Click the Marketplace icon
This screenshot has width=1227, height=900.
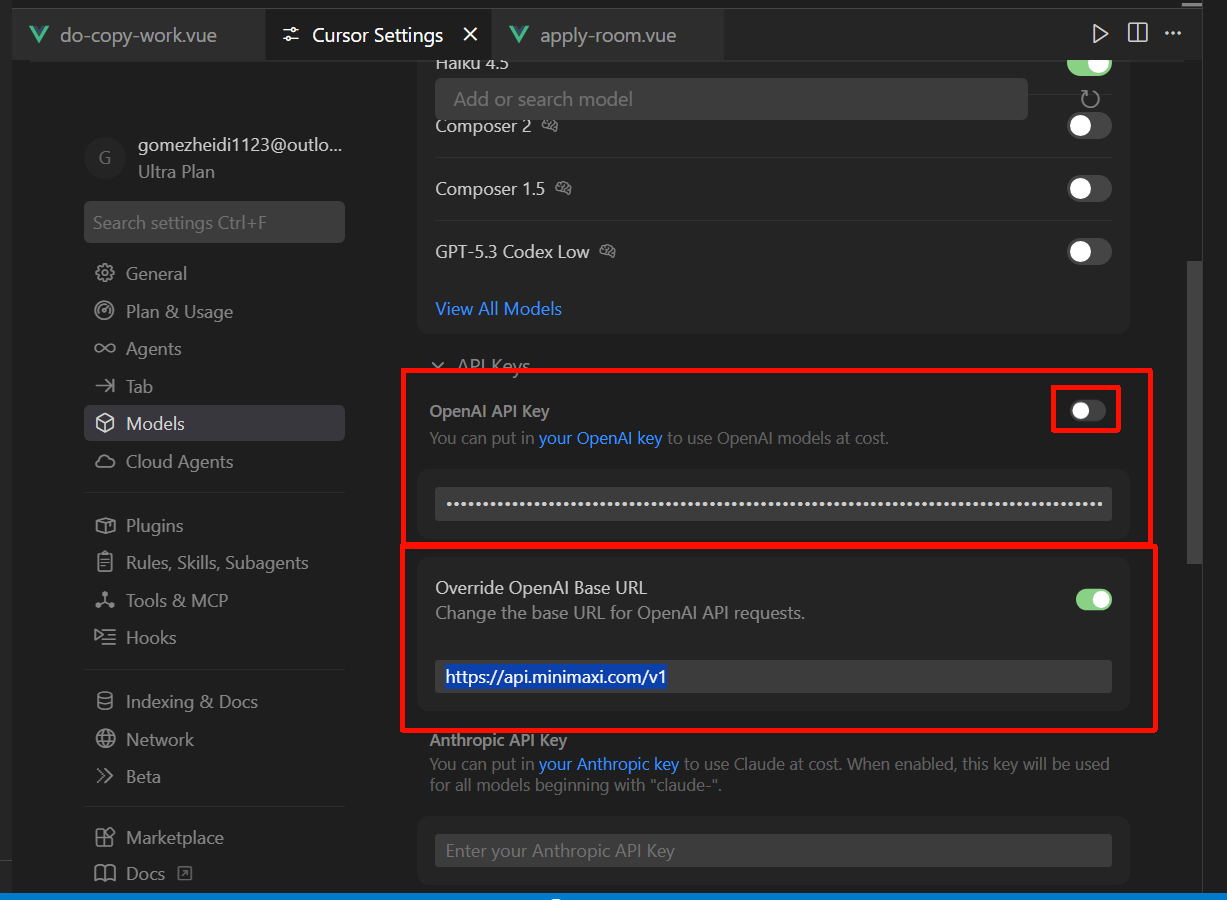[105, 837]
